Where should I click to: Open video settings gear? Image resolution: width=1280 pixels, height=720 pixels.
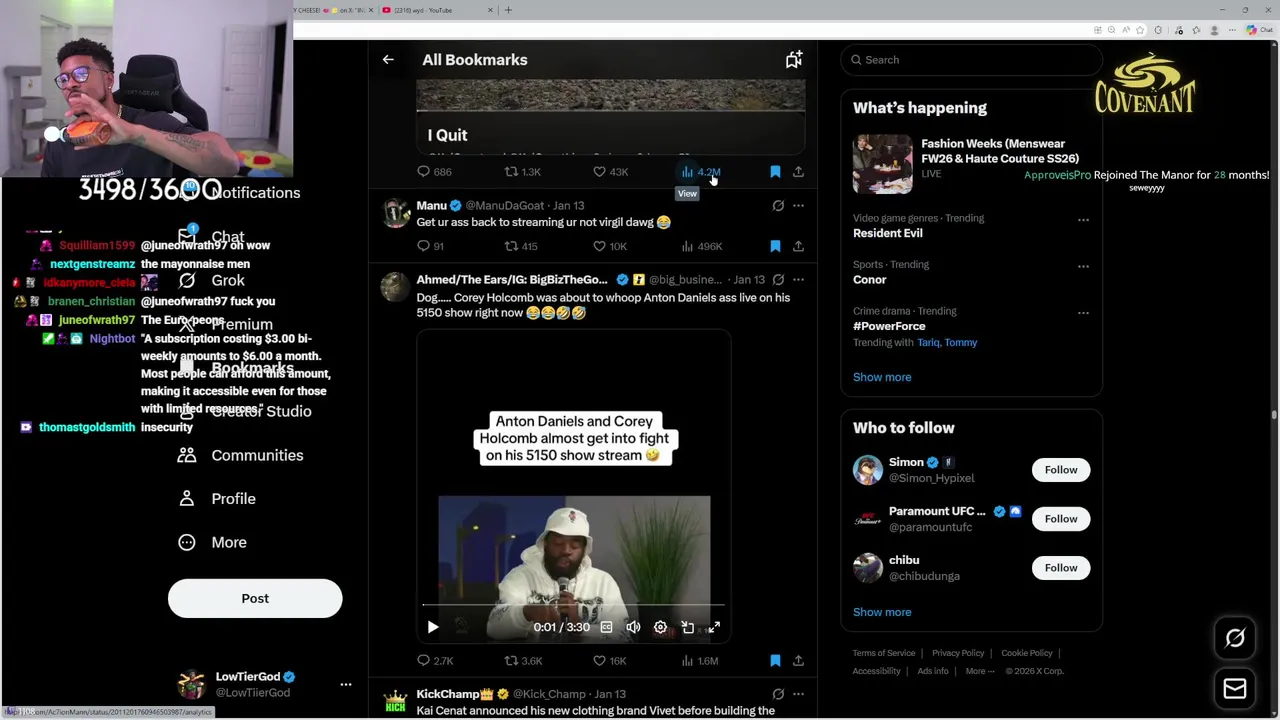click(x=660, y=627)
